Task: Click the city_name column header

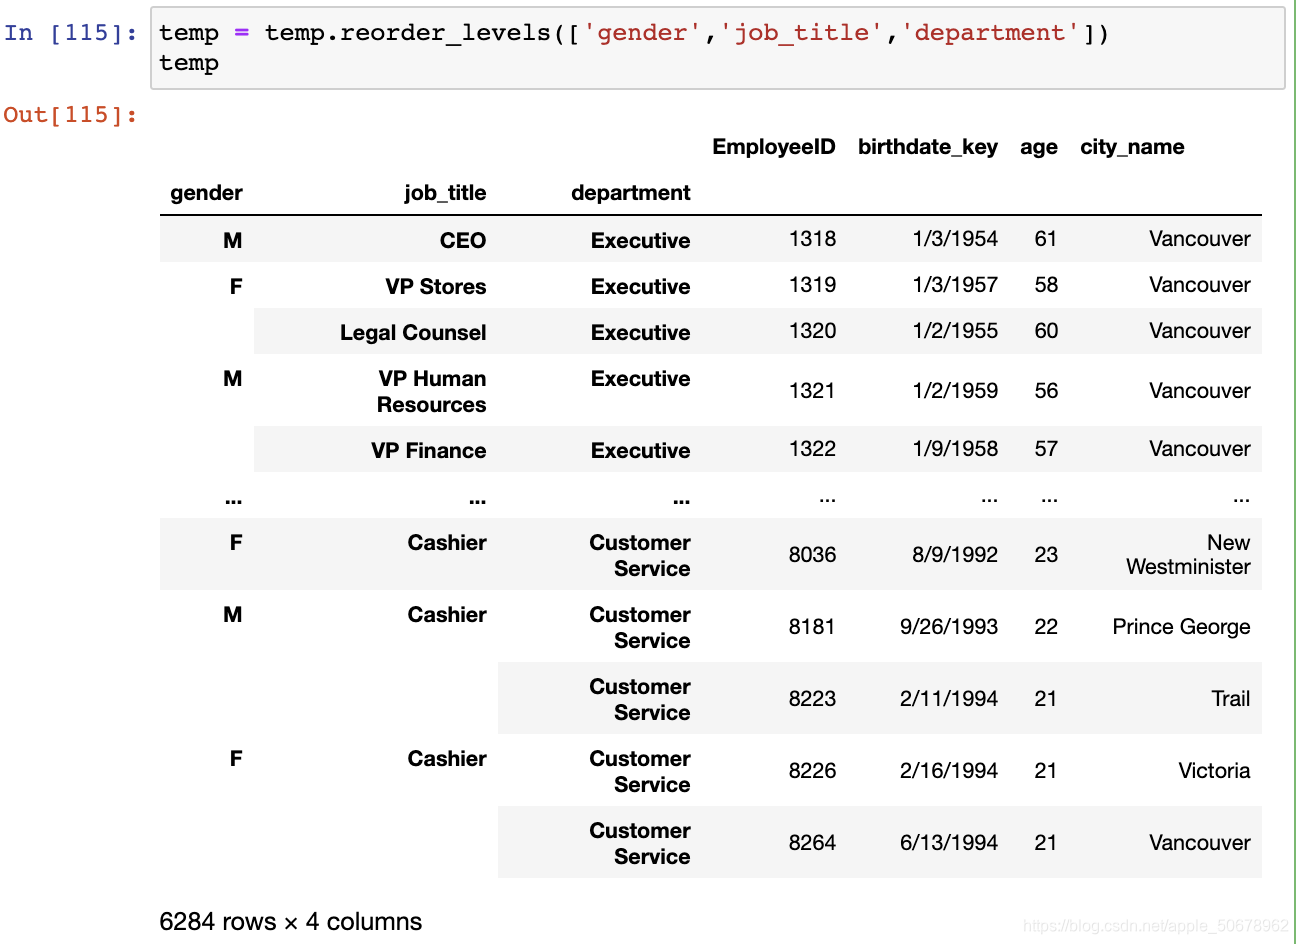Action: point(1132,147)
